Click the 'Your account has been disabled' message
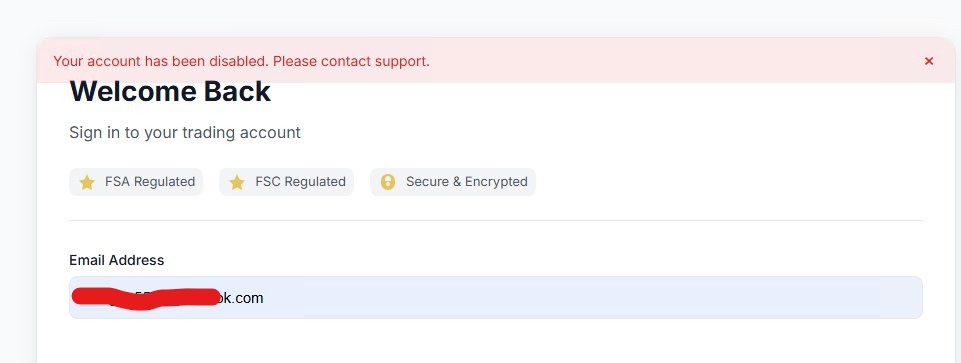Image resolution: width=961 pixels, height=363 pixels. pos(161,61)
